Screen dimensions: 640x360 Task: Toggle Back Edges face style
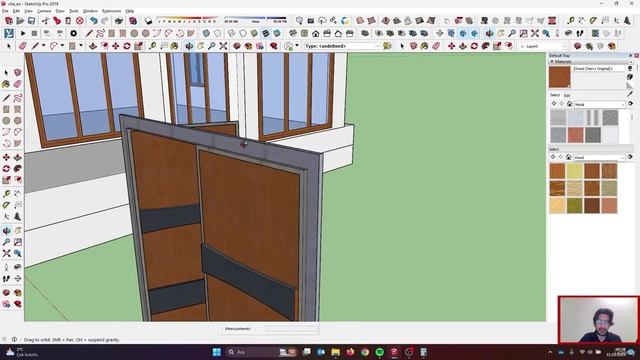(x=218, y=33)
